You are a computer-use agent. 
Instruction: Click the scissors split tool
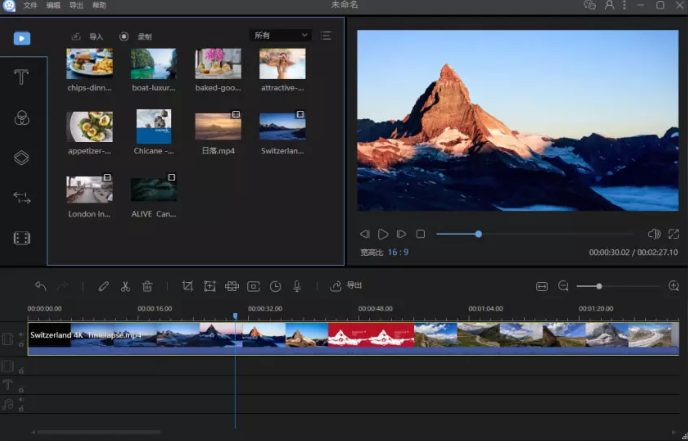(125, 286)
